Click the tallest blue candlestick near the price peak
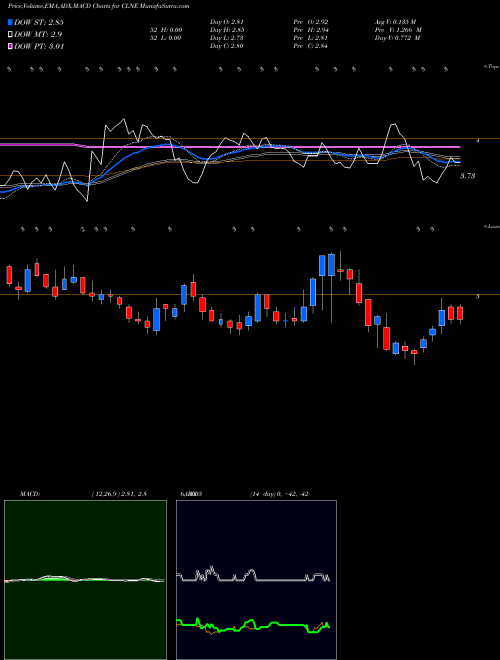Image resolution: width=500 pixels, height=660 pixels. click(x=331, y=265)
